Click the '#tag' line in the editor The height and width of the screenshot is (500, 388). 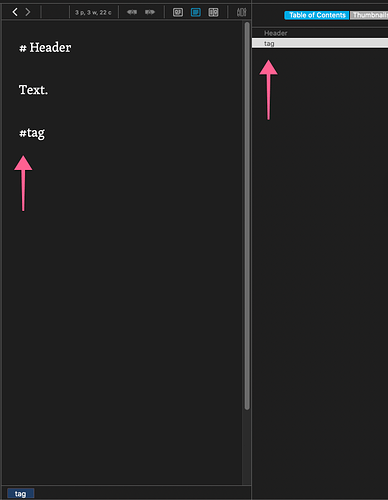pos(32,133)
